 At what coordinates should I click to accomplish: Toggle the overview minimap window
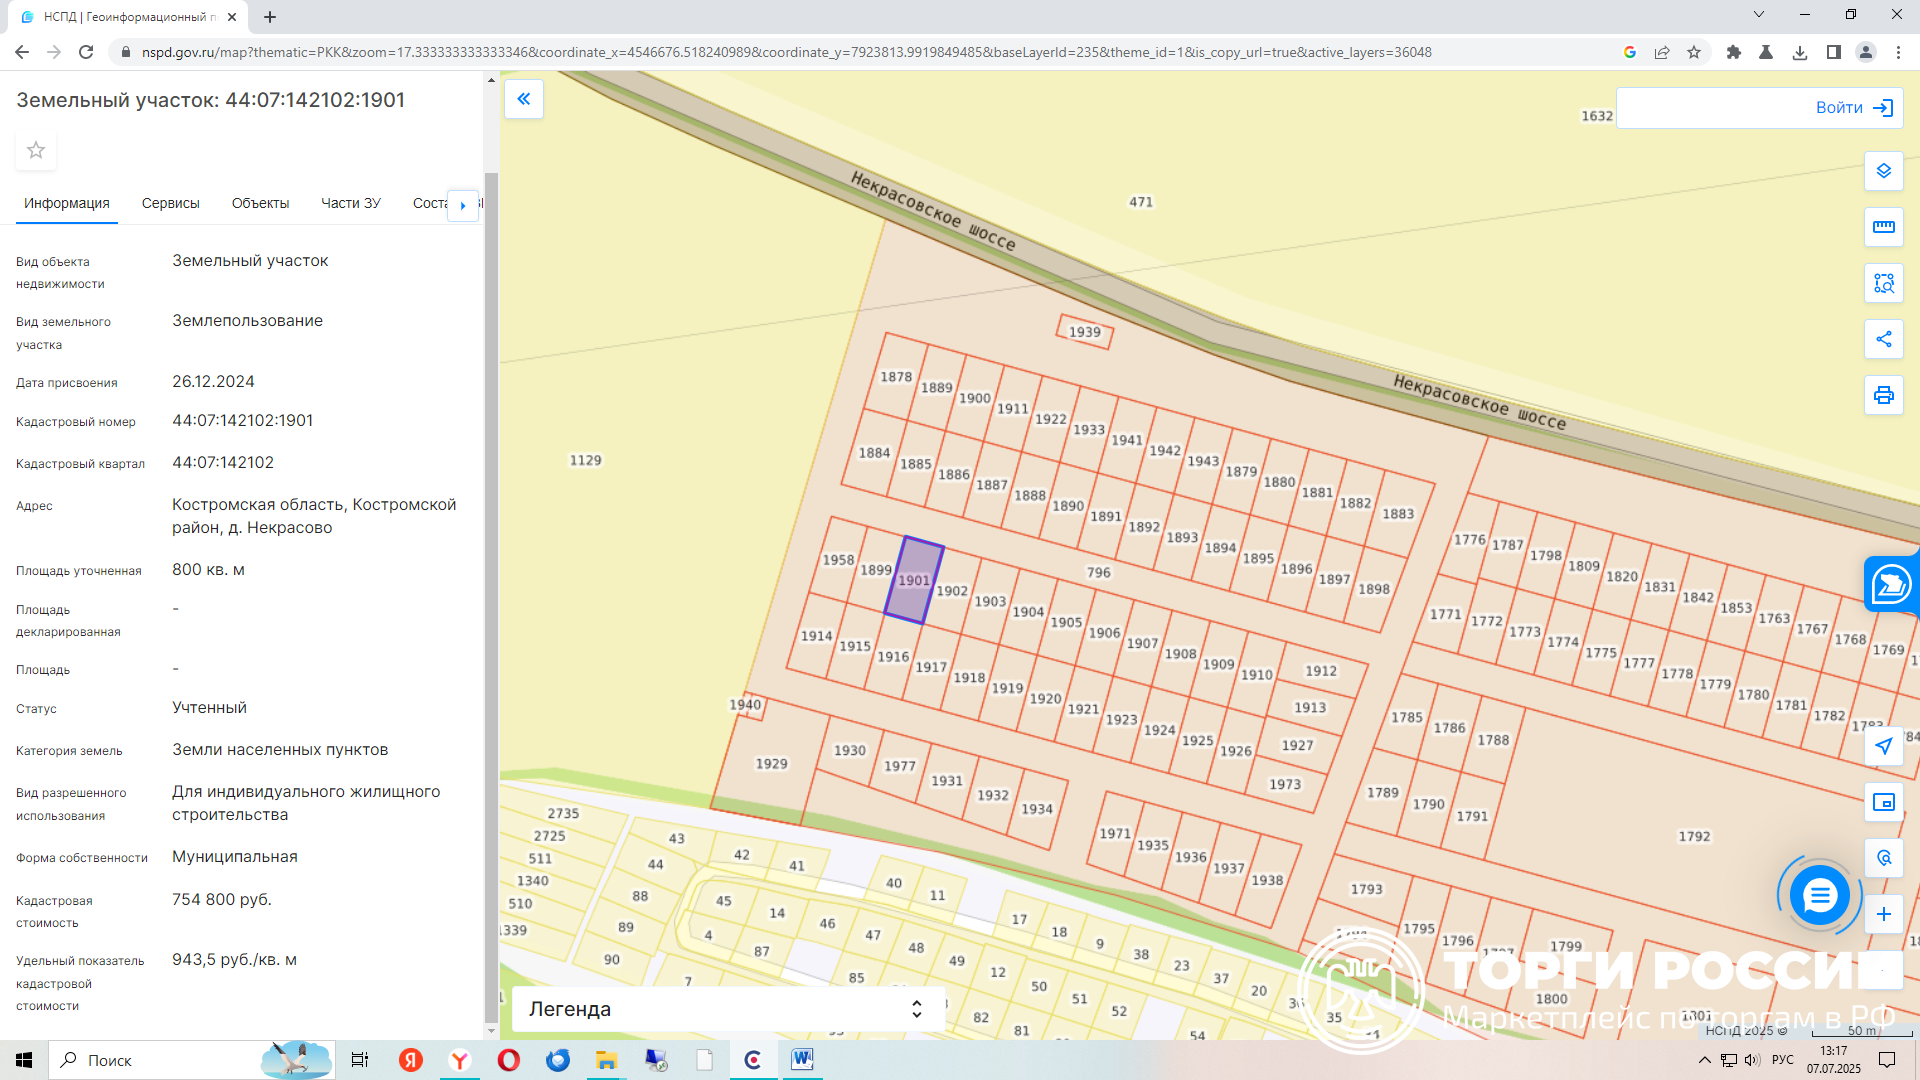(1883, 802)
